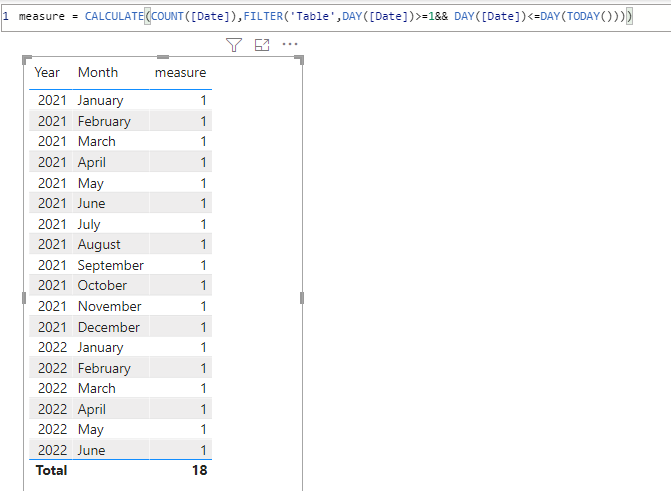Viewport: 671px width, 491px height.
Task: Grab the visual's right-middle resize handle
Action: point(302,298)
